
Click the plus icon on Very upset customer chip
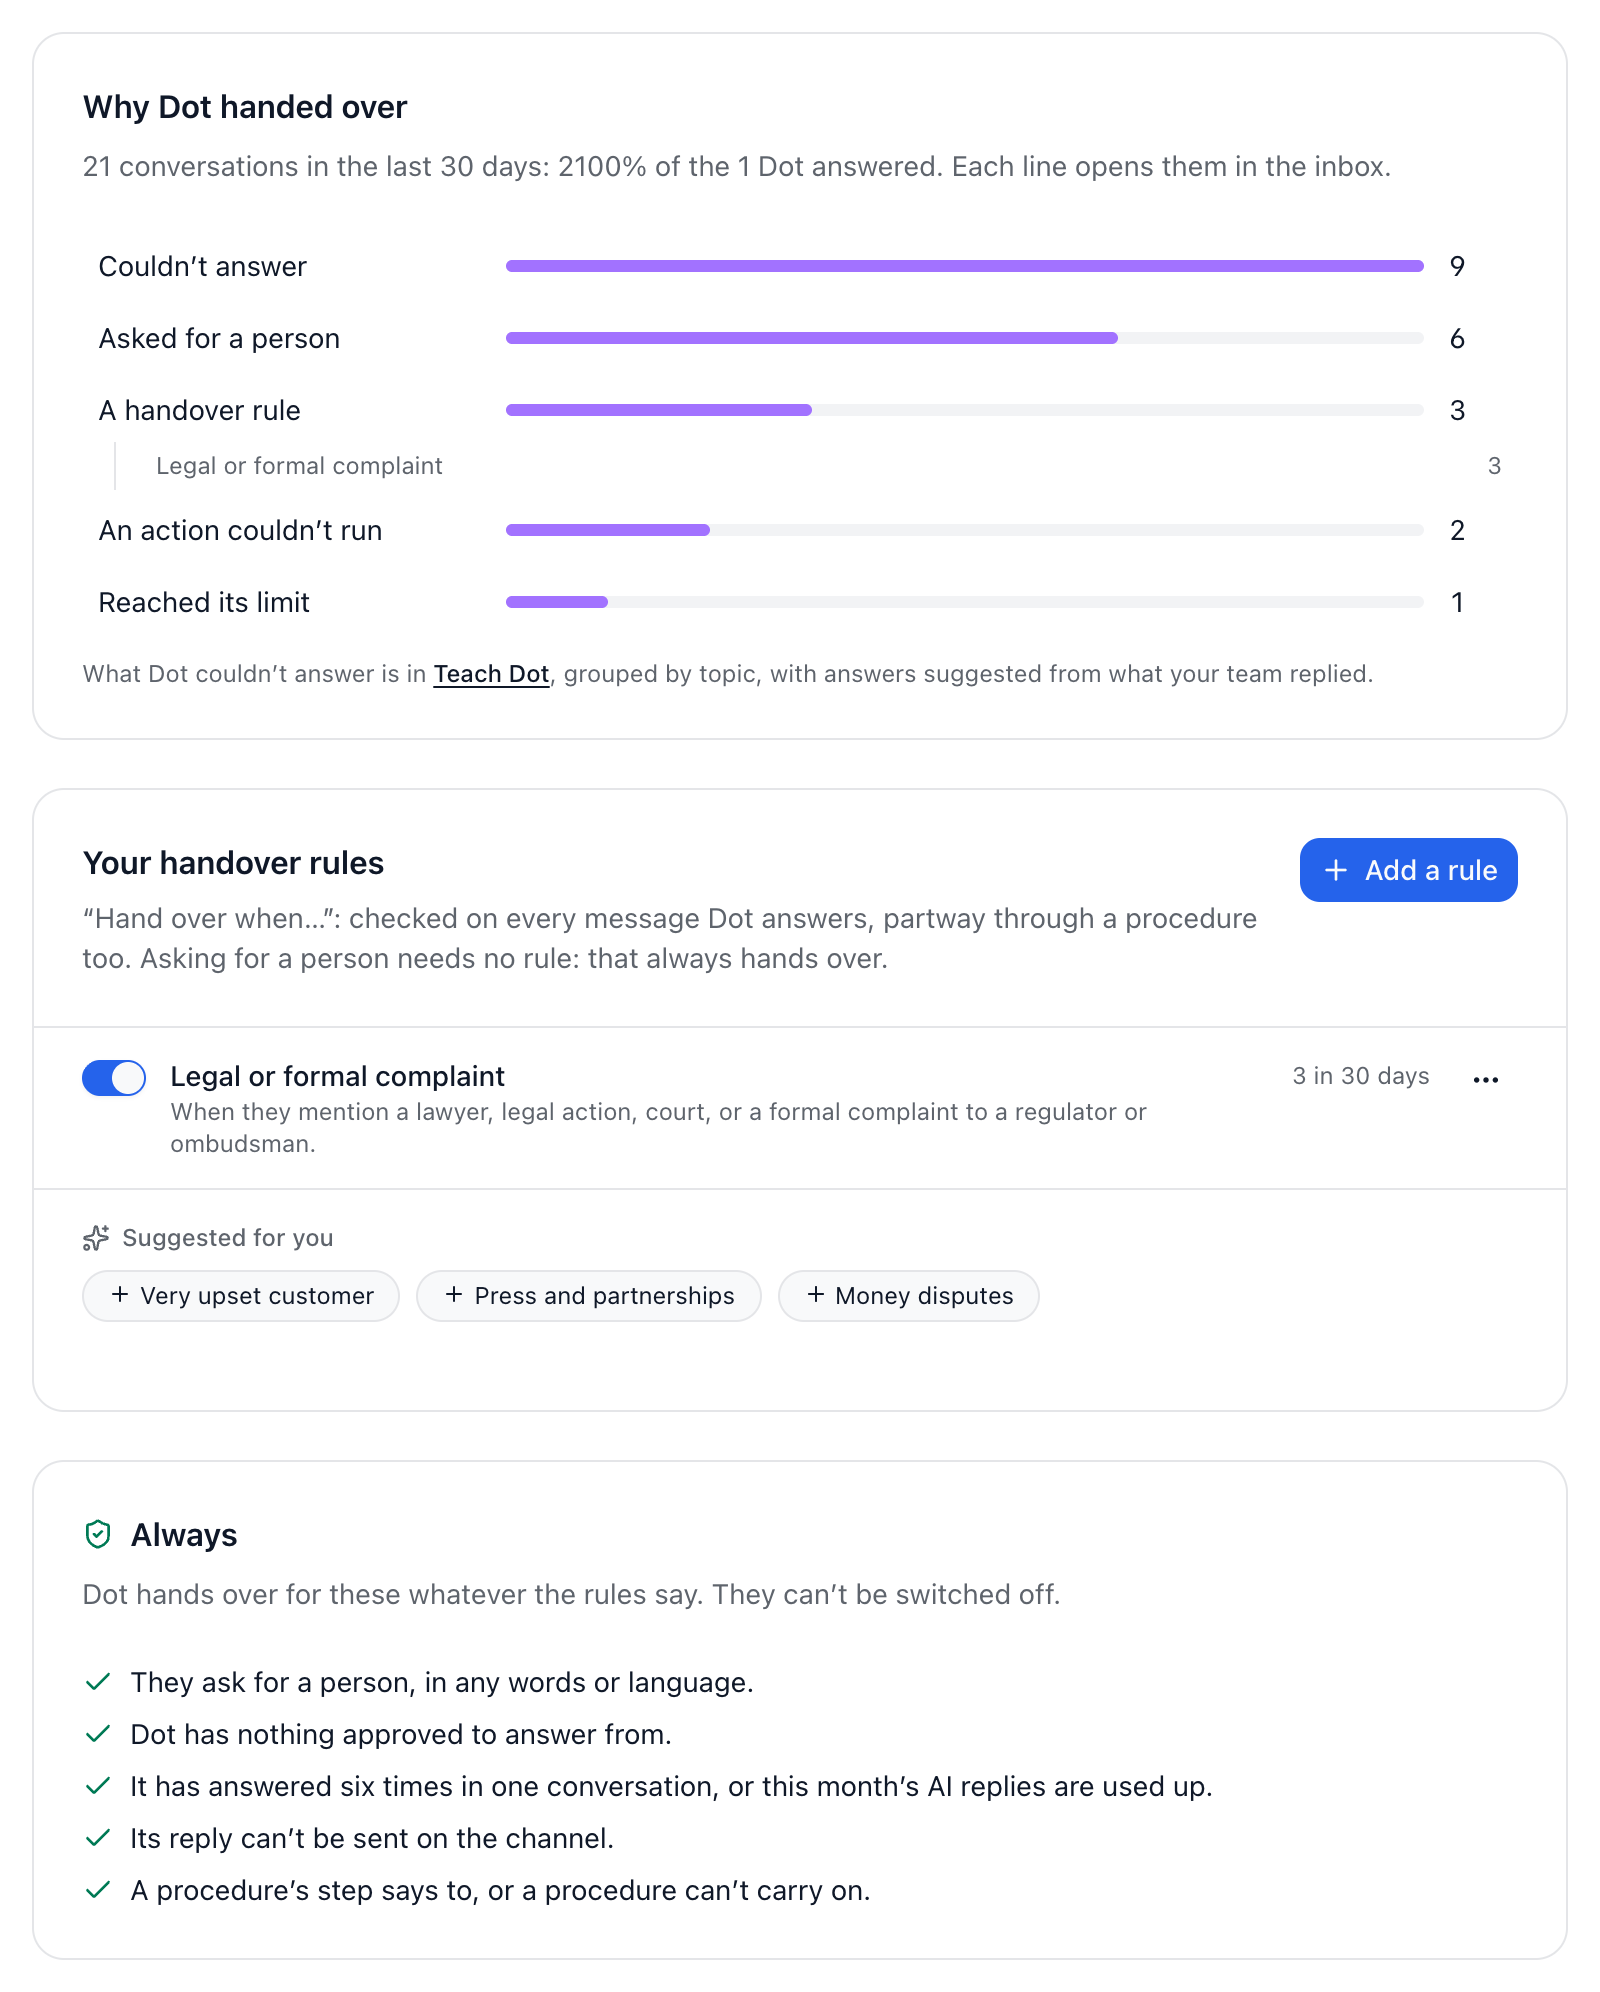[x=120, y=1295]
